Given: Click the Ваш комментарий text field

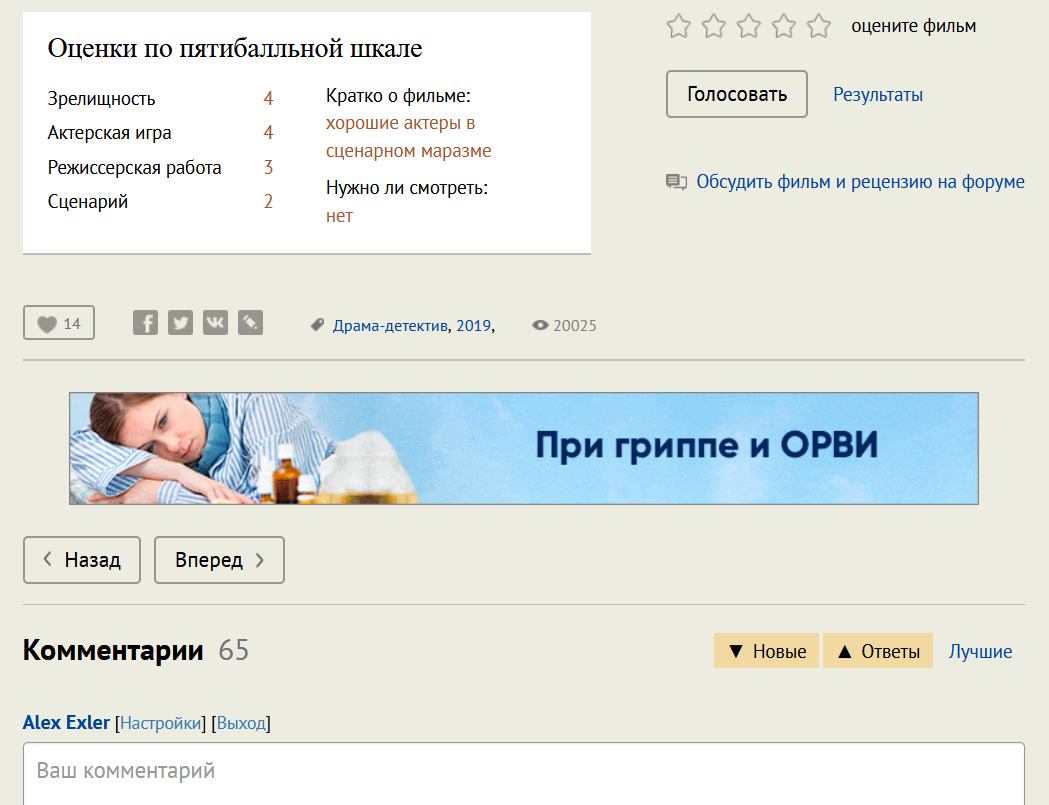Looking at the screenshot, I should tap(523, 772).
